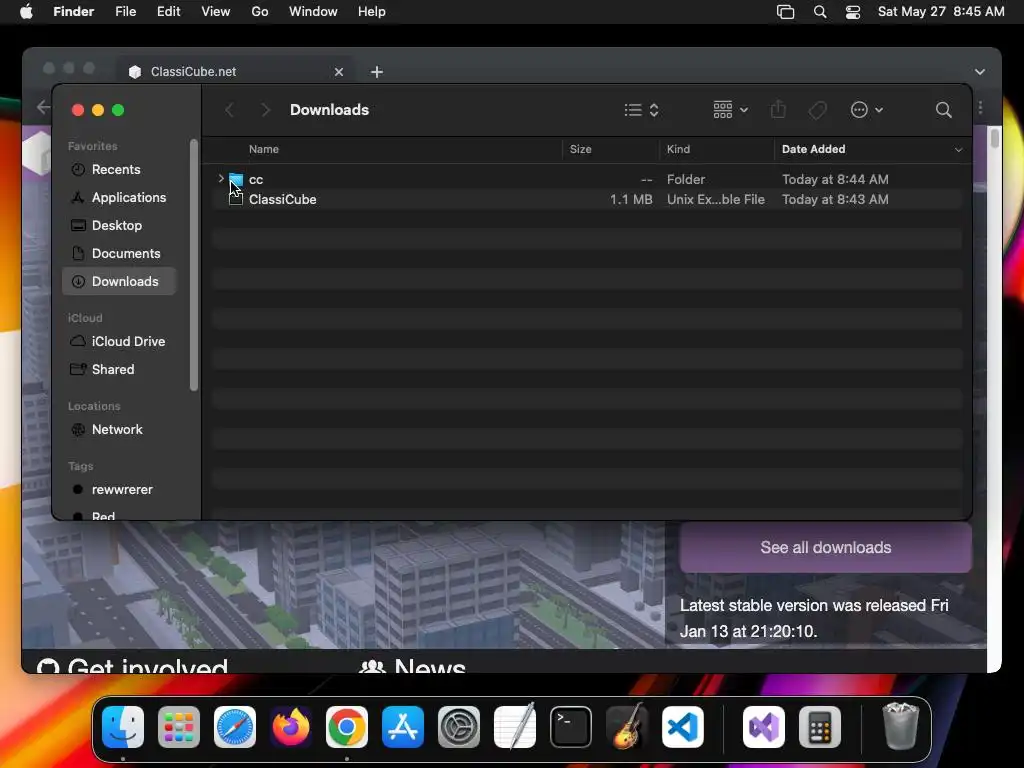Open Spotlight search in menu bar
The image size is (1024, 768).
(x=820, y=12)
